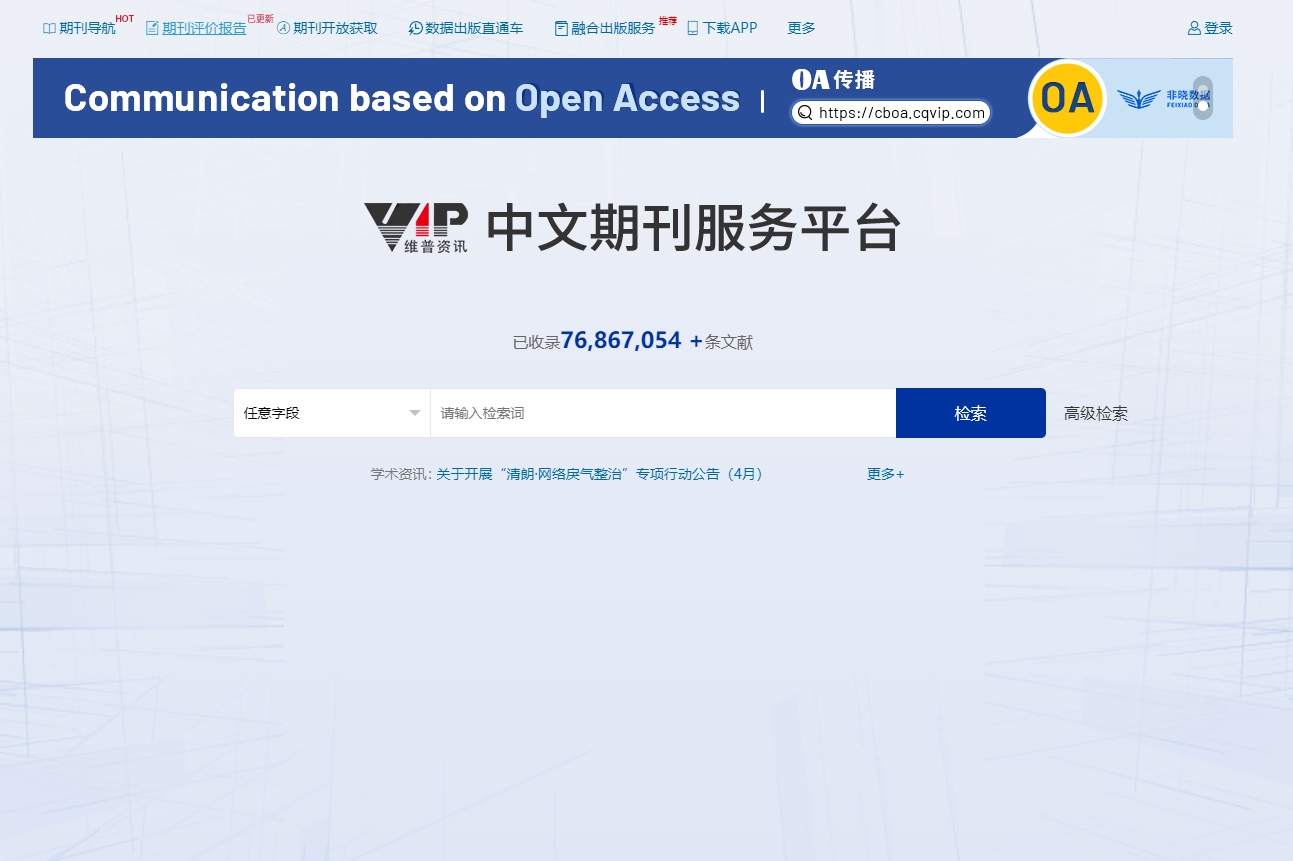Click the https://cboa.cqvip.com URL box
The image size is (1293, 861).
[891, 113]
